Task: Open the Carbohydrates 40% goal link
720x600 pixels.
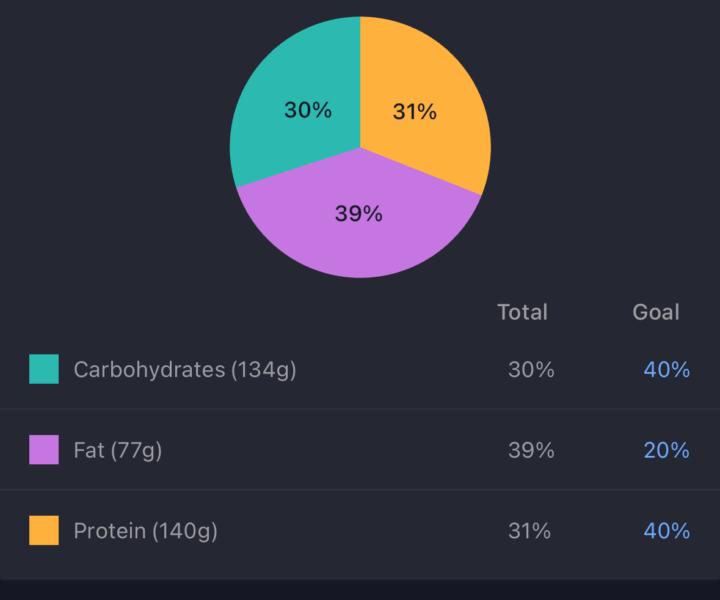Action: pyautogui.click(x=666, y=370)
